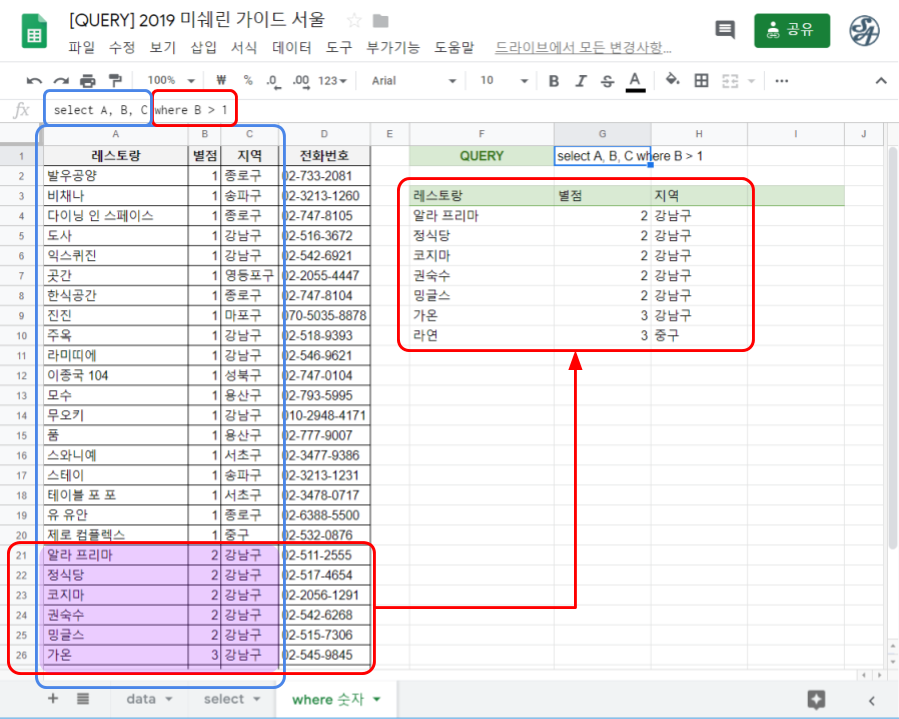Select the Paint format tool
The height and width of the screenshot is (719, 899).
(115, 80)
